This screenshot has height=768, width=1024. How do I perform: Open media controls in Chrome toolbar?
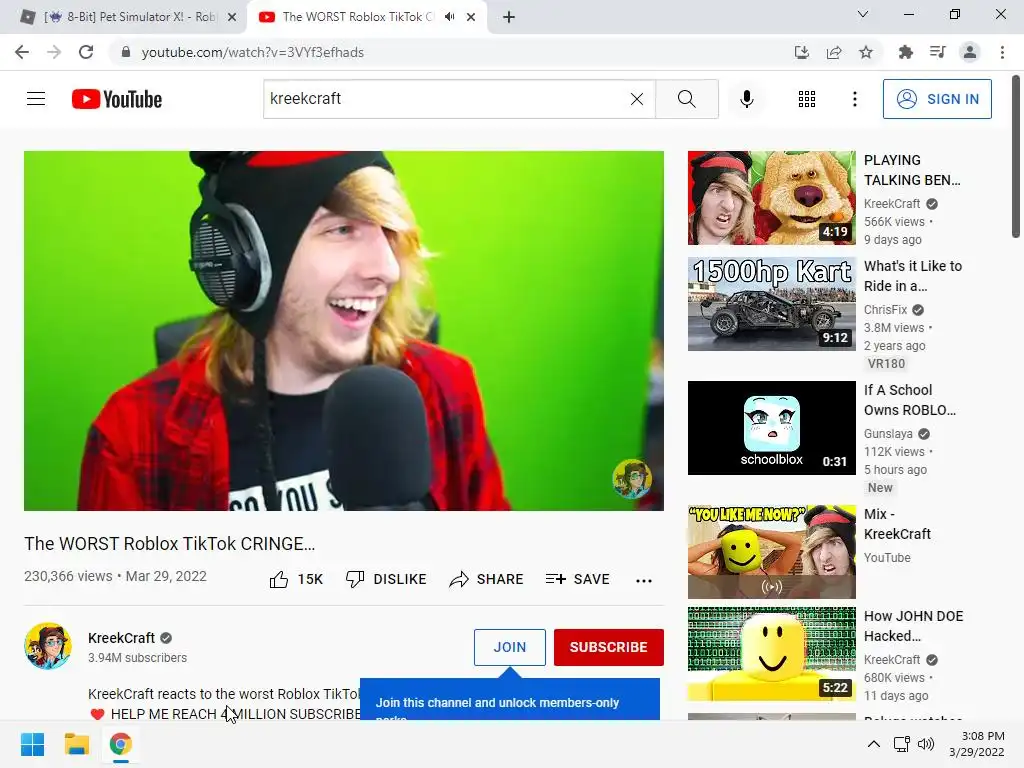(937, 52)
